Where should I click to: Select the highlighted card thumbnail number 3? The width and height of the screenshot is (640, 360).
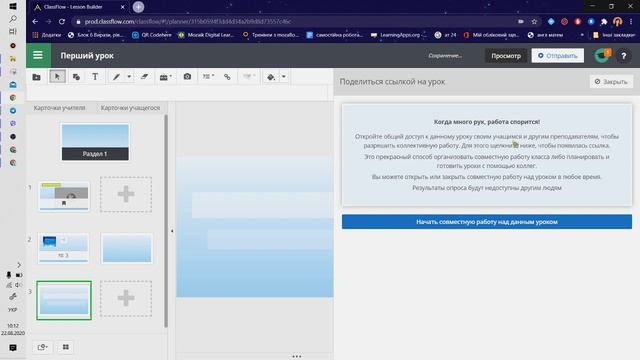coord(64,300)
